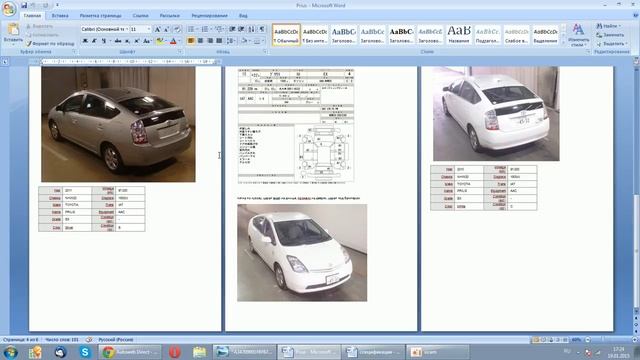Open the Office button menu
640x360 pixels.
(x=9, y=8)
